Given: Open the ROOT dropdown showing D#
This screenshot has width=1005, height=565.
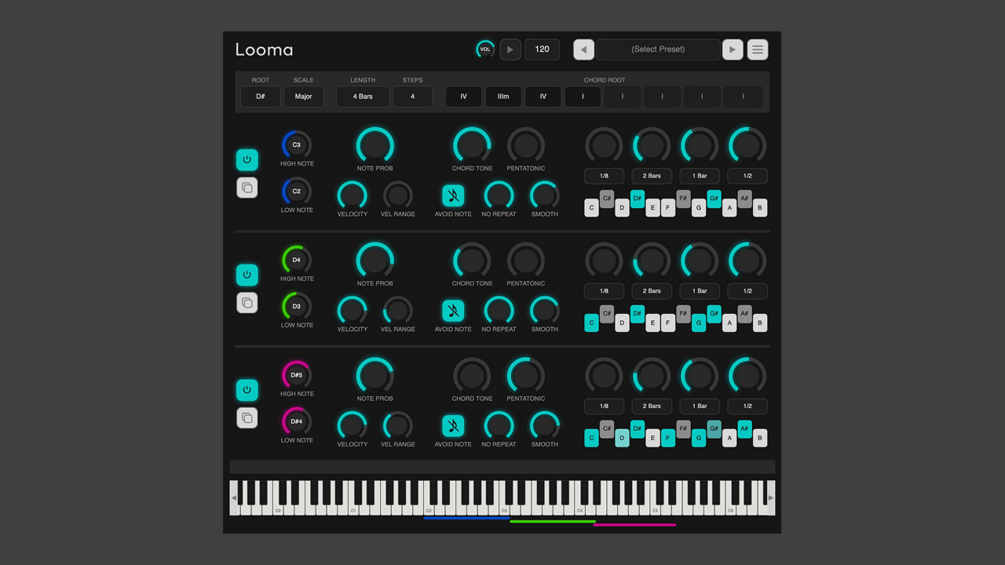Looking at the screenshot, I should (260, 97).
